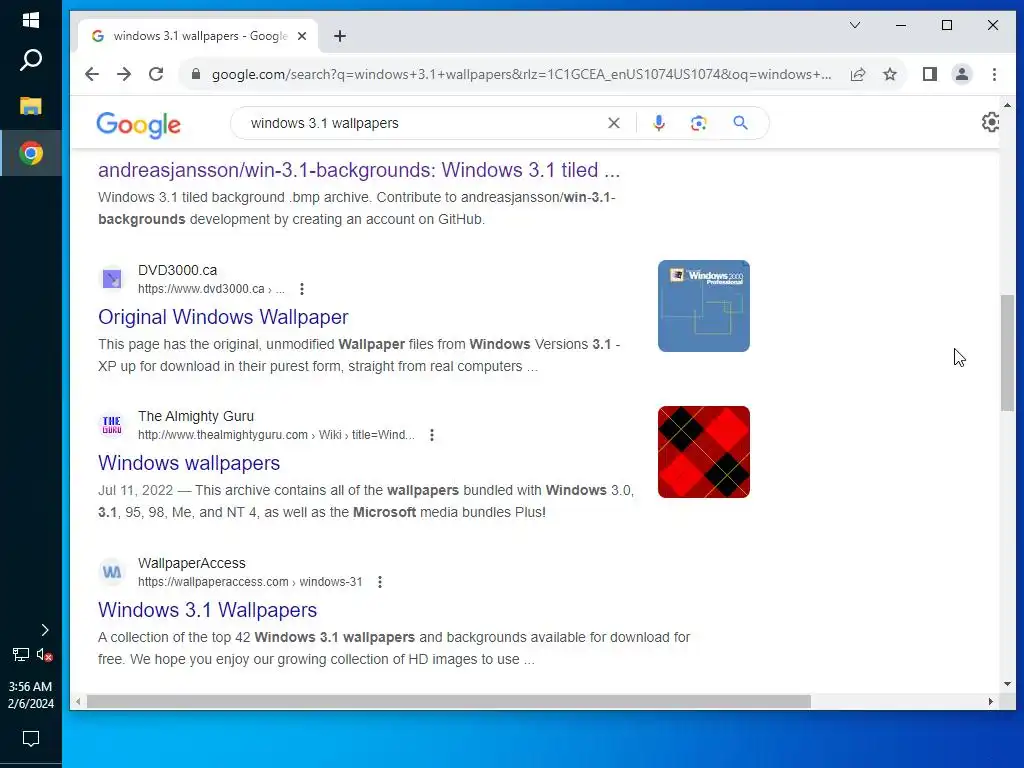
Task: Submit search with magnifier icon
Action: click(740, 123)
